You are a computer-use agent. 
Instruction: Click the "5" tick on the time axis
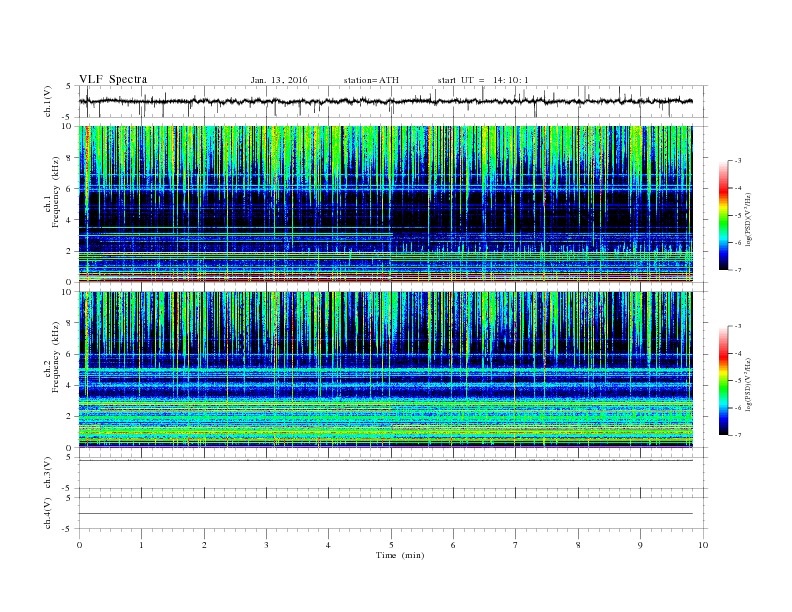pyautogui.click(x=391, y=545)
